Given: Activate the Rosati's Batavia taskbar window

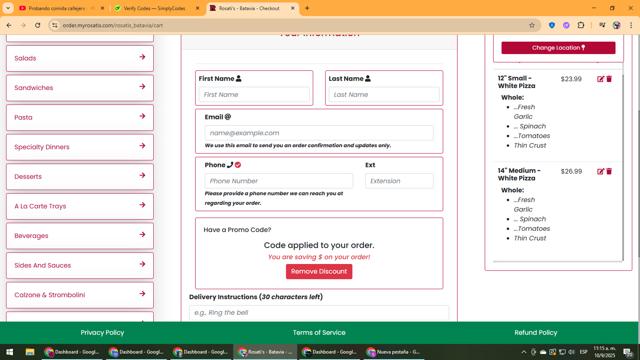Looking at the screenshot, I should 265,352.
